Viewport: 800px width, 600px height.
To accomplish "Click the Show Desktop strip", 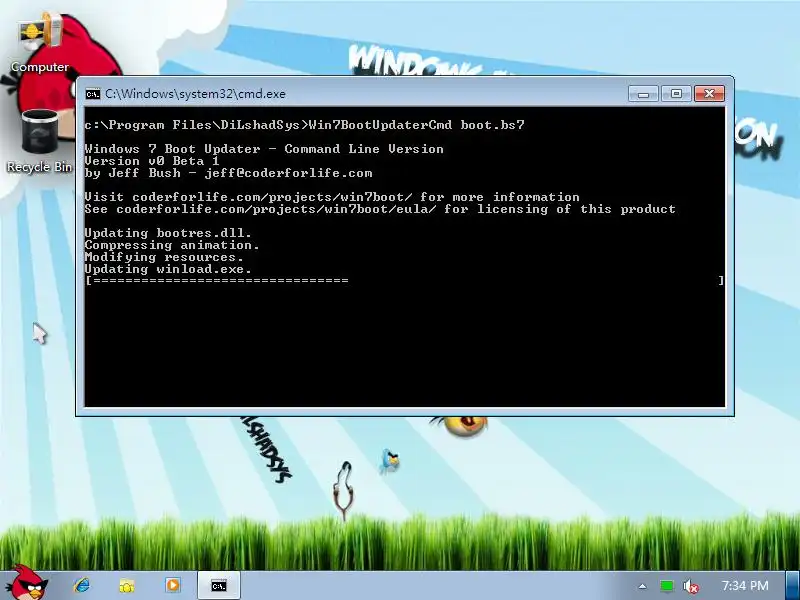I will click(x=793, y=586).
